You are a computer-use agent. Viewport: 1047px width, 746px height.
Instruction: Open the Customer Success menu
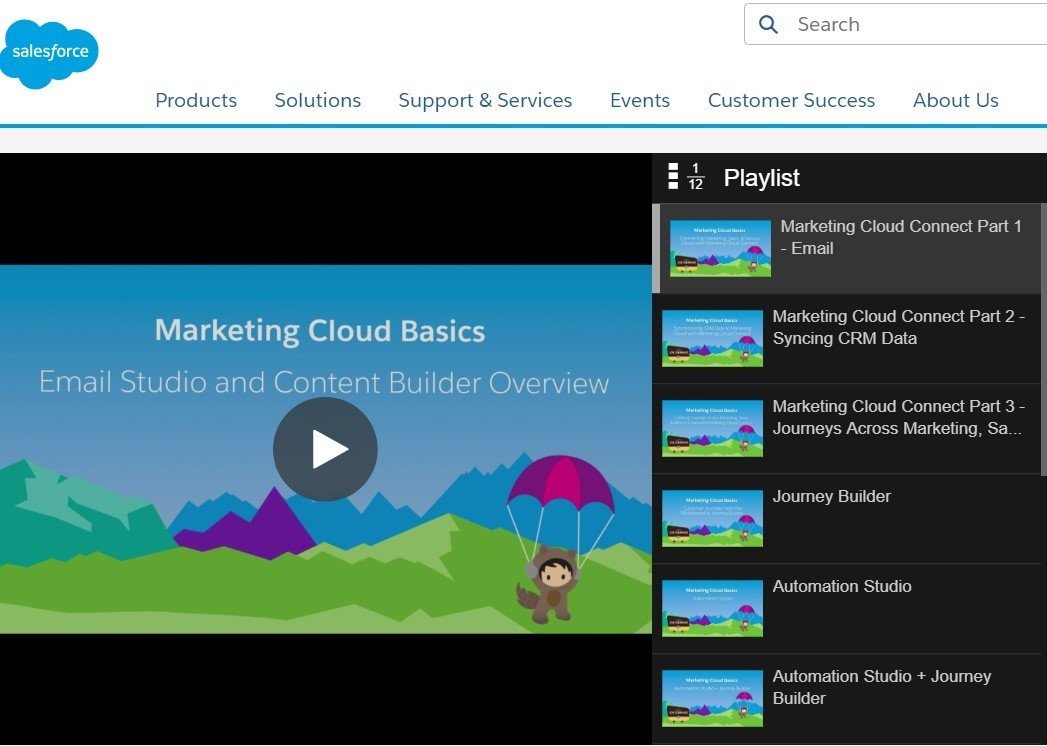click(x=791, y=100)
